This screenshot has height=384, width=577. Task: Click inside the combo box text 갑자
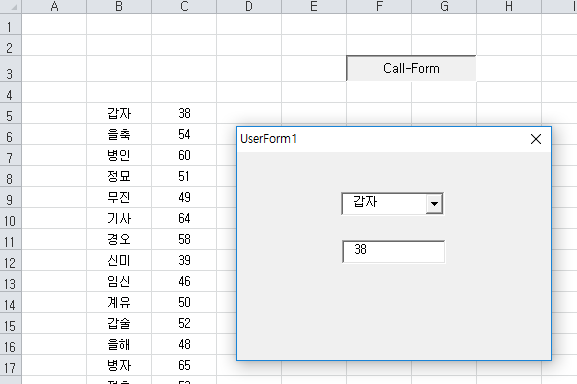pyautogui.click(x=365, y=202)
